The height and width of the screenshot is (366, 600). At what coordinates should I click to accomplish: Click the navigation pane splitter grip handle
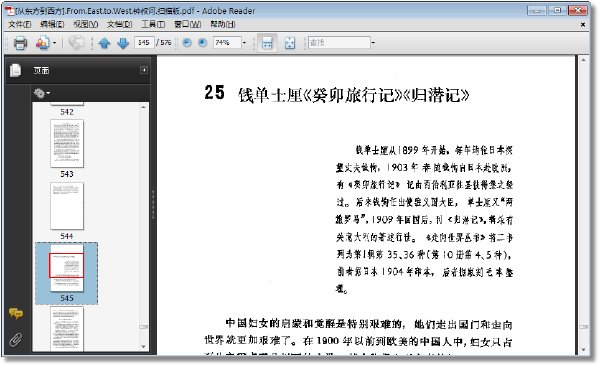tap(153, 204)
